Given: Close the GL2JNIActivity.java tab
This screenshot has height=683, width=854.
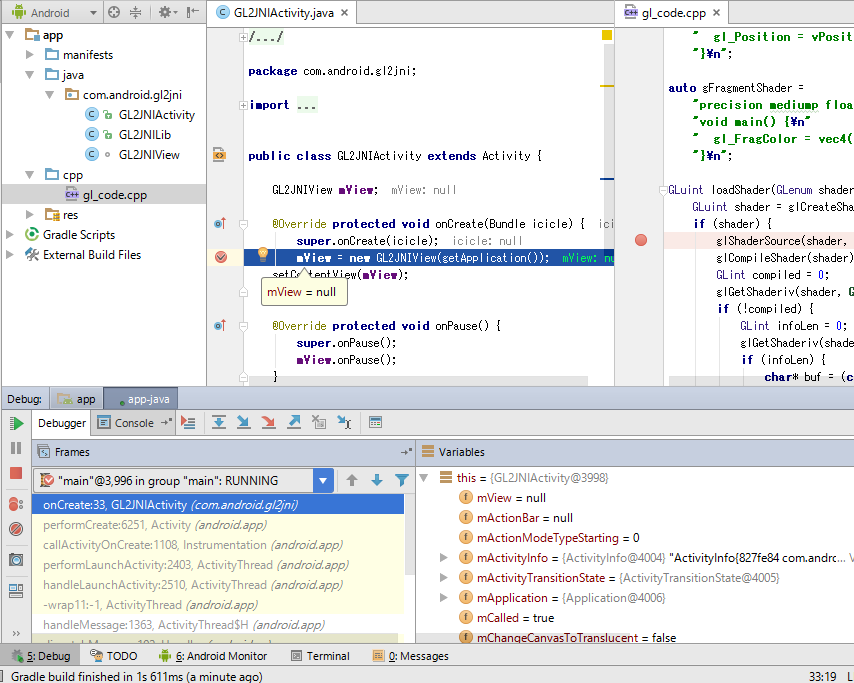Looking at the screenshot, I should (345, 13).
